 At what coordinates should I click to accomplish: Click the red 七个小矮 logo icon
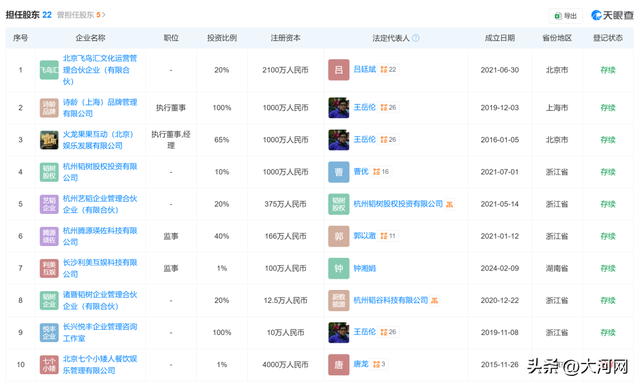tap(49, 364)
